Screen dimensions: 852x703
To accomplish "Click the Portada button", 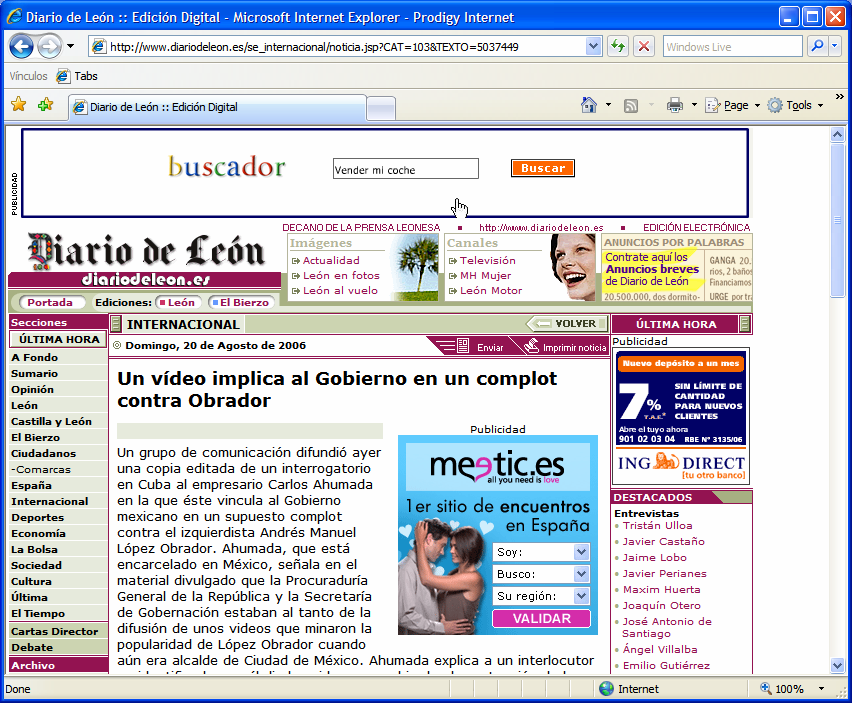I will point(50,303).
